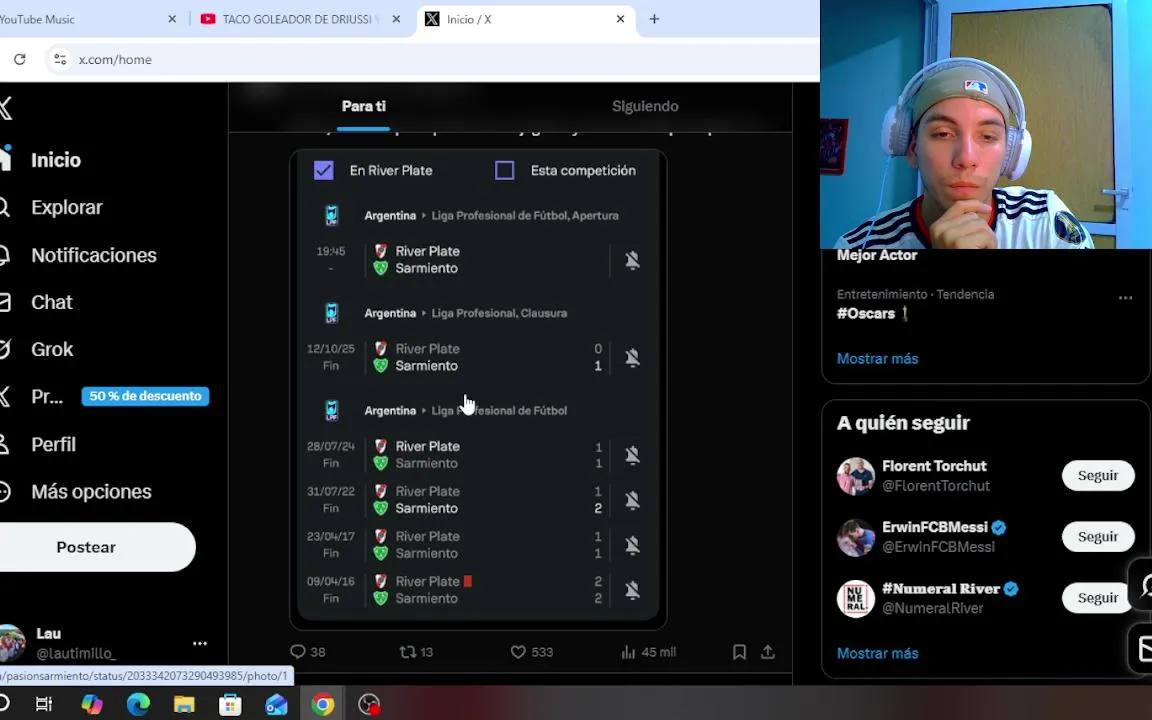The image size is (1152, 720).
Task: Open Task View on the taskbar
Action: pyautogui.click(x=44, y=704)
